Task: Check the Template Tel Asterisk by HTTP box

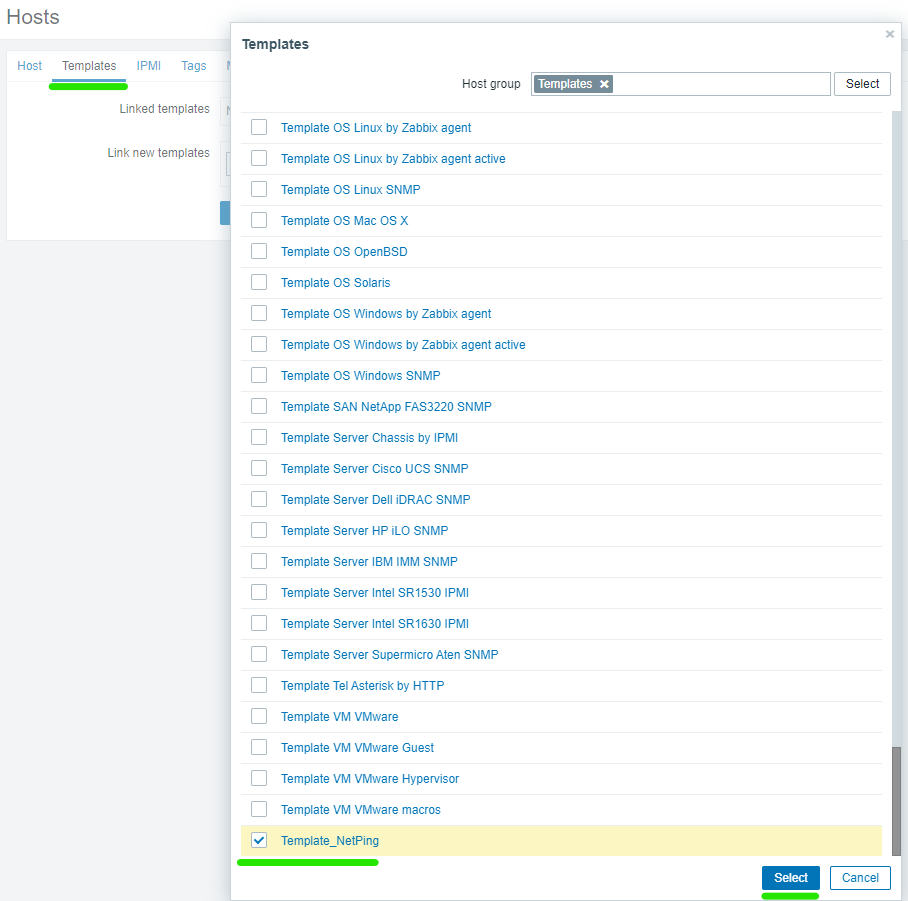Action: pyautogui.click(x=259, y=685)
